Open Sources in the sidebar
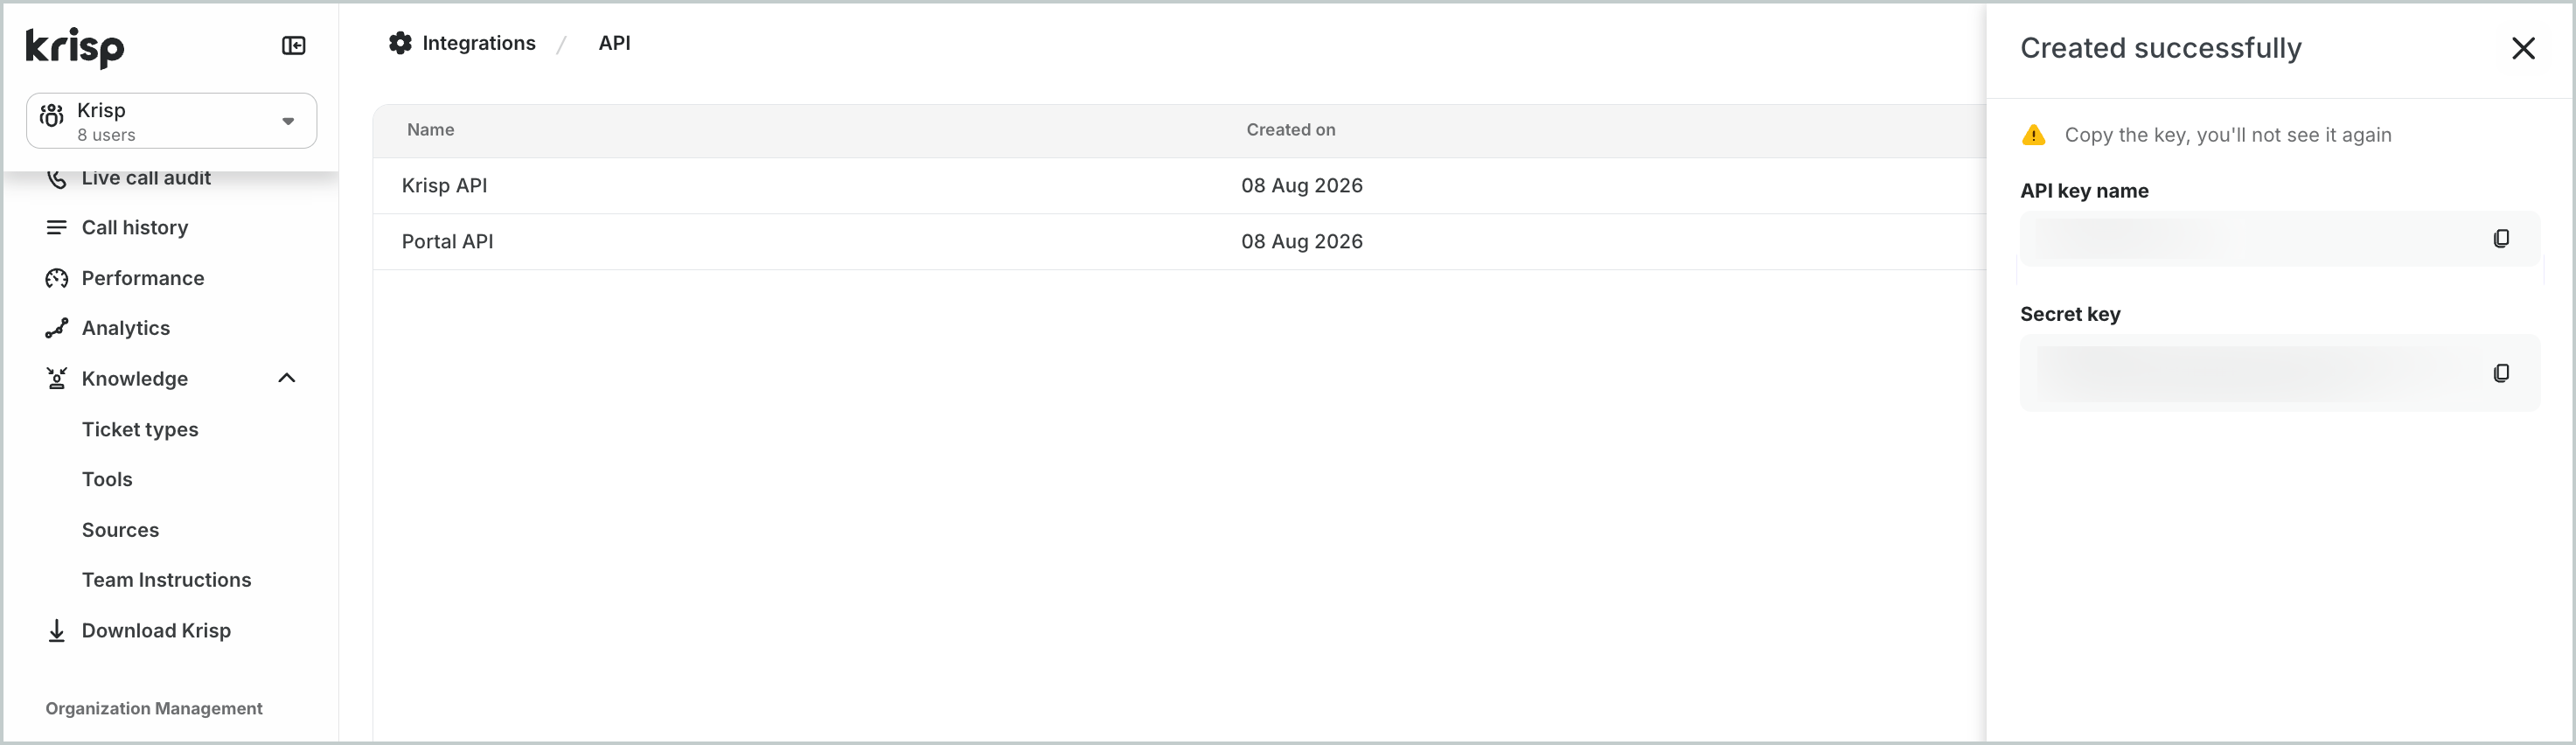The width and height of the screenshot is (2576, 745). [120, 530]
